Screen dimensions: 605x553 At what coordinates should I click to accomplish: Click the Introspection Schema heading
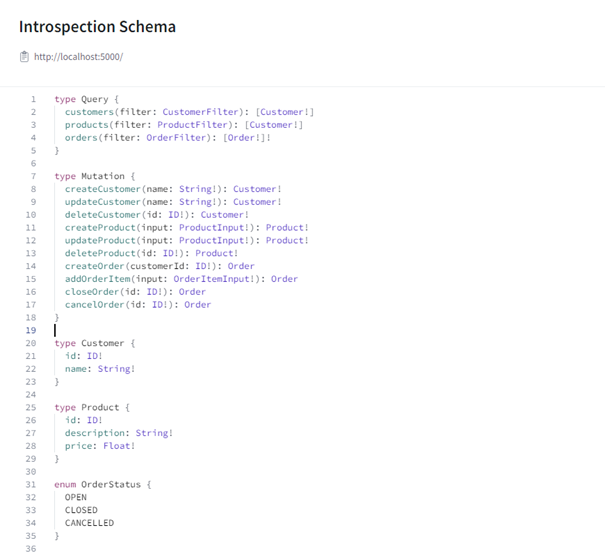click(97, 27)
